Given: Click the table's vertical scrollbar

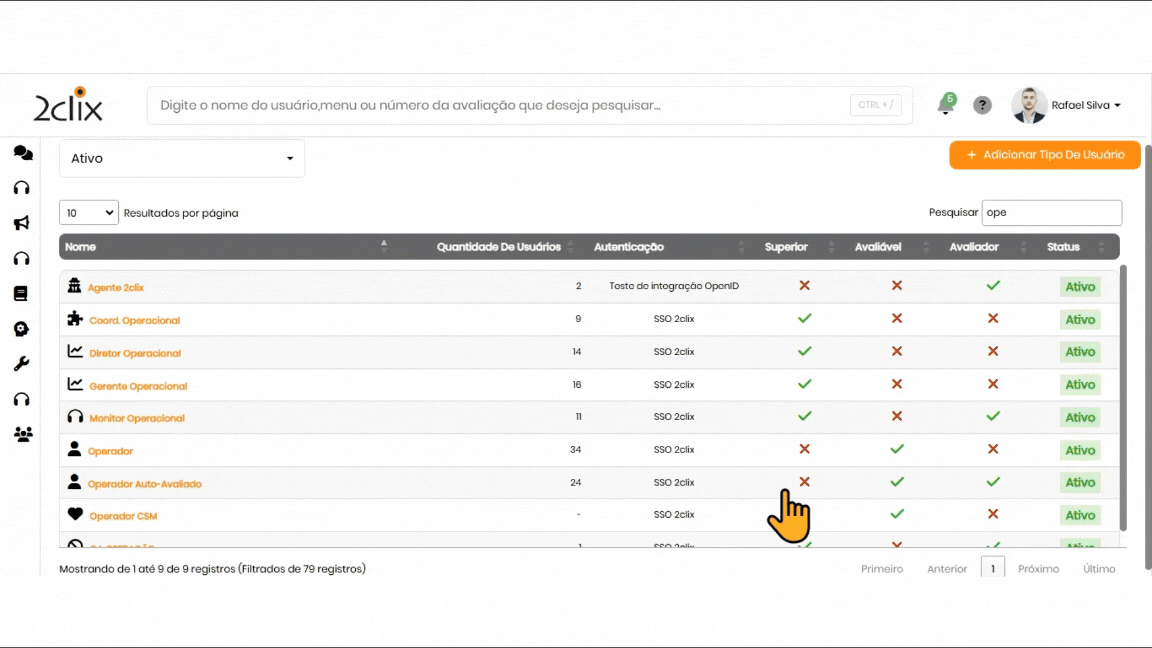Looking at the screenshot, I should coord(1122,400).
